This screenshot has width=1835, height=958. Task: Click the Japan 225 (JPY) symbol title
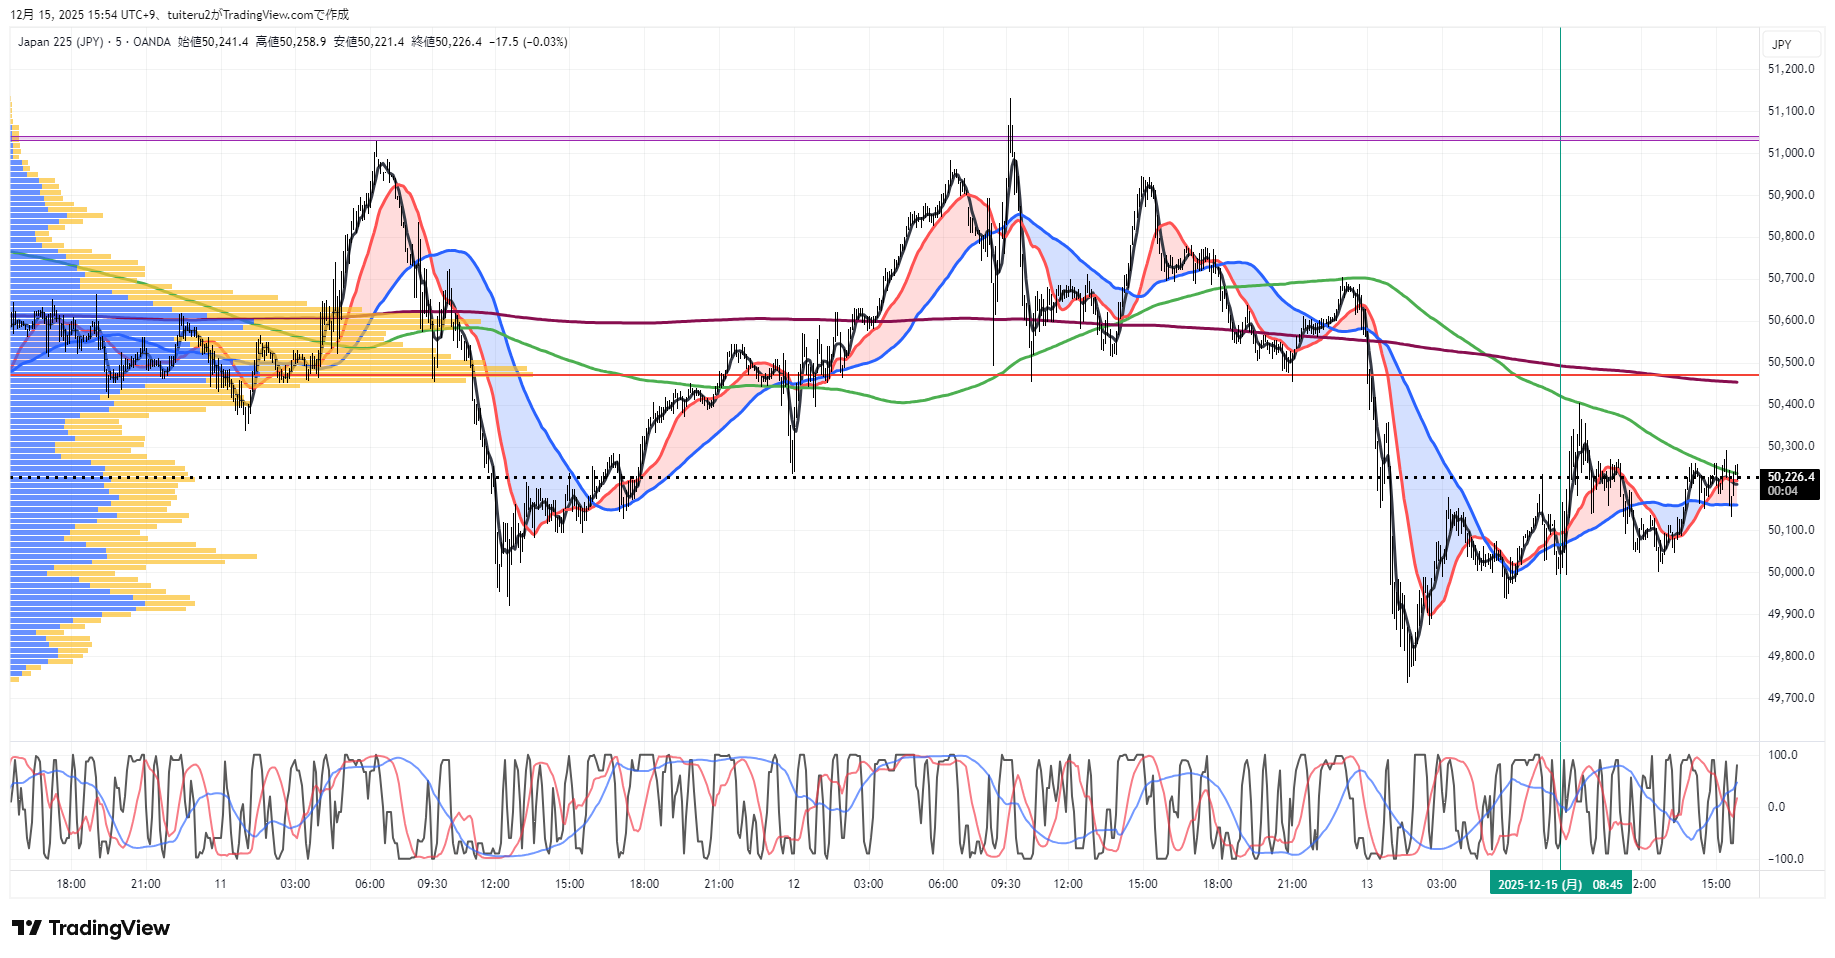coord(60,42)
